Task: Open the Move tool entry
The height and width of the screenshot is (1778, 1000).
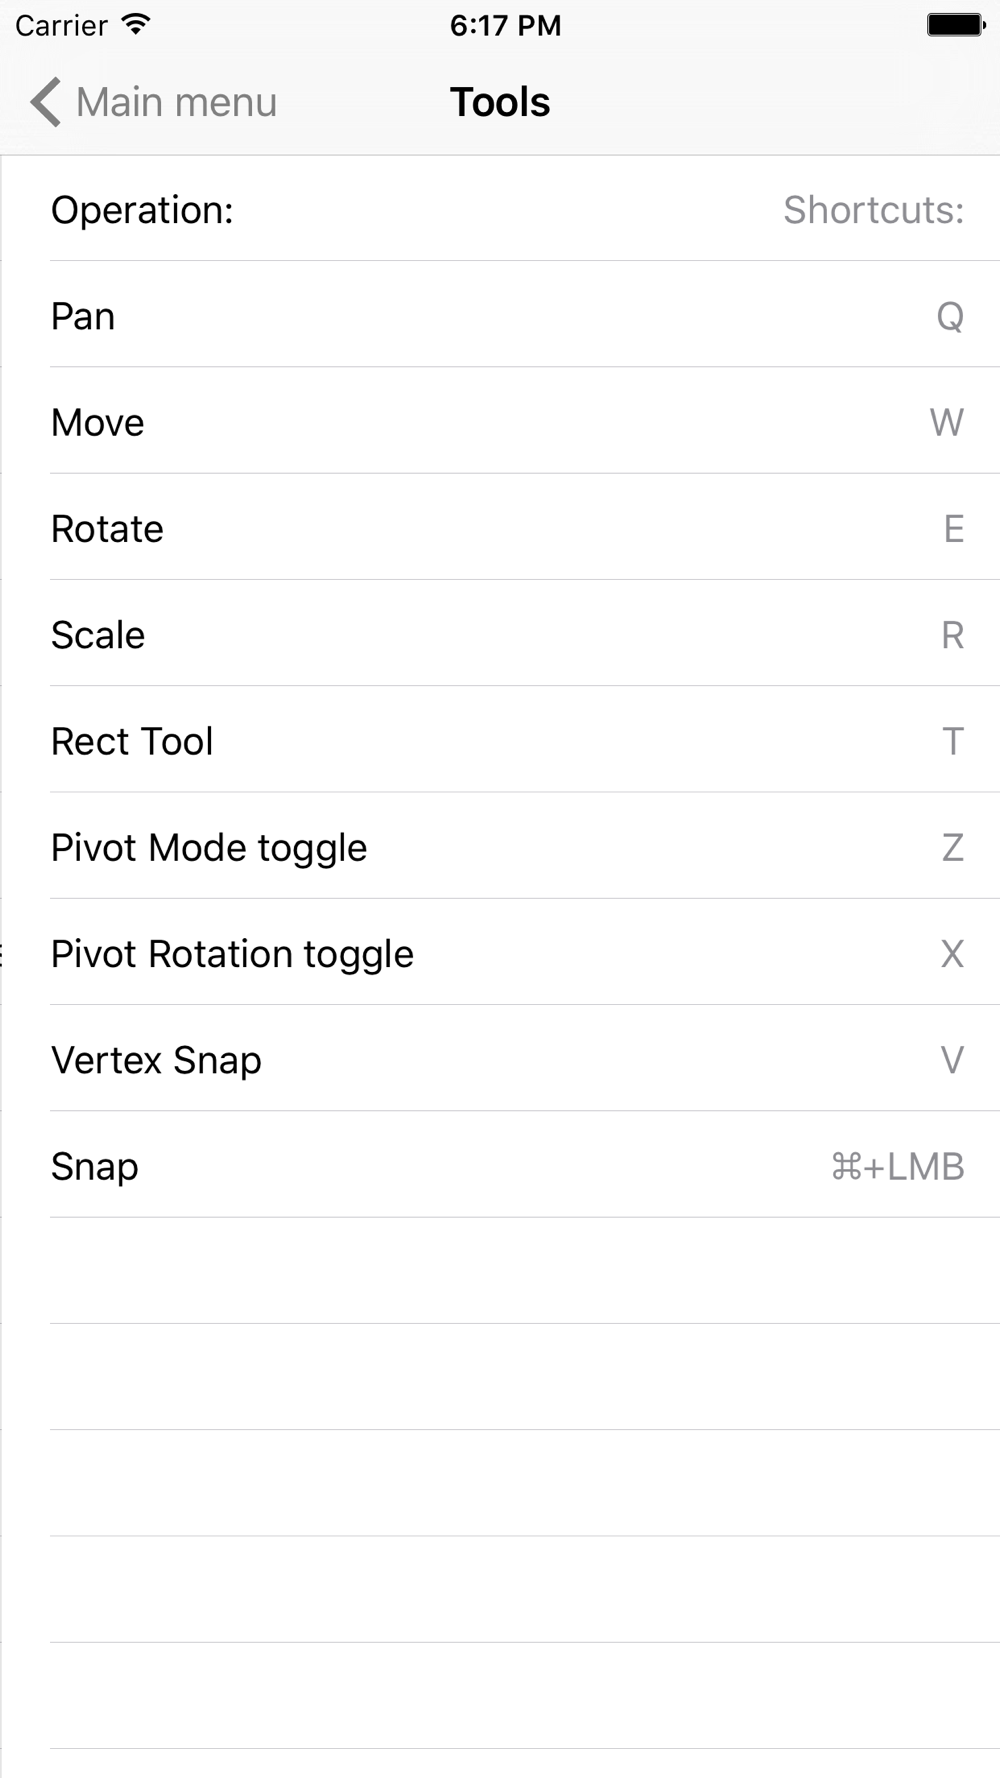Action: [500, 421]
